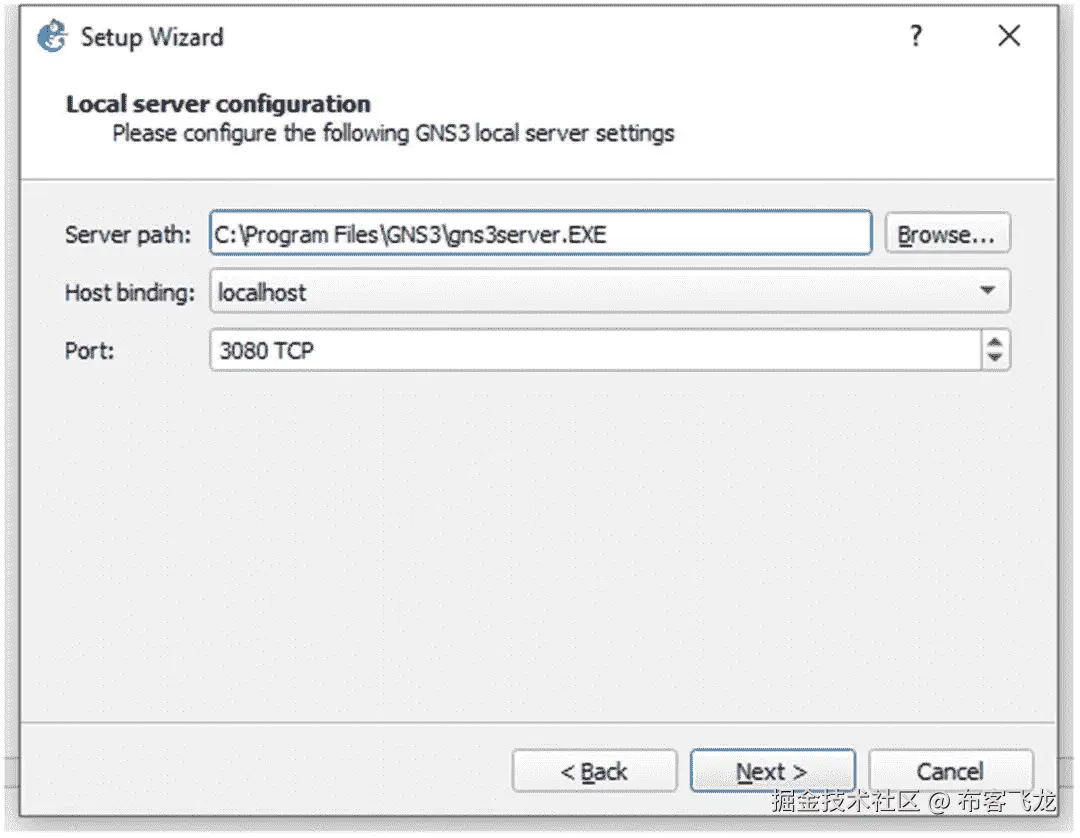This screenshot has height=838, width=1080.
Task: Click the GNS3 logo beside Setup Wizard text
Action: coord(49,36)
